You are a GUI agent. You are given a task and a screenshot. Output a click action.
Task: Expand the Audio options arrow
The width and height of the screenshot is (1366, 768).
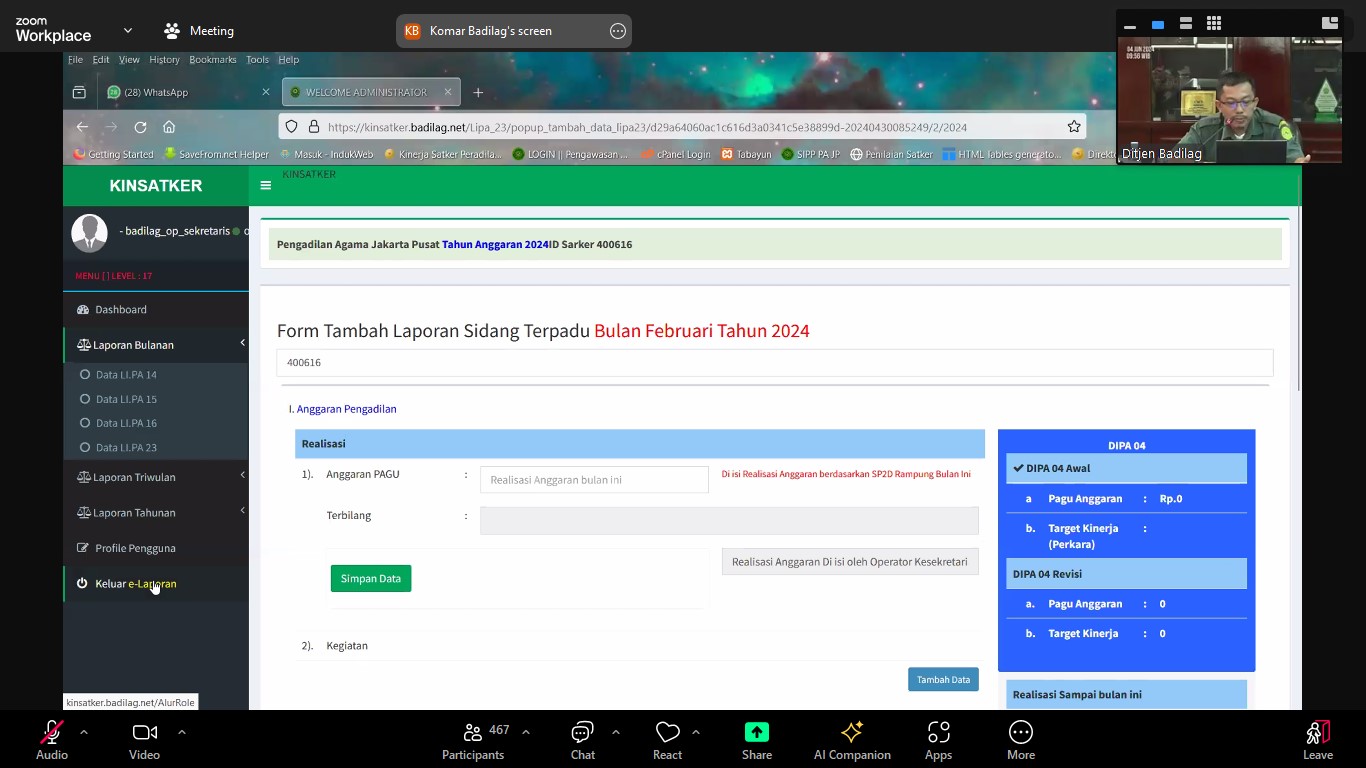point(84,732)
